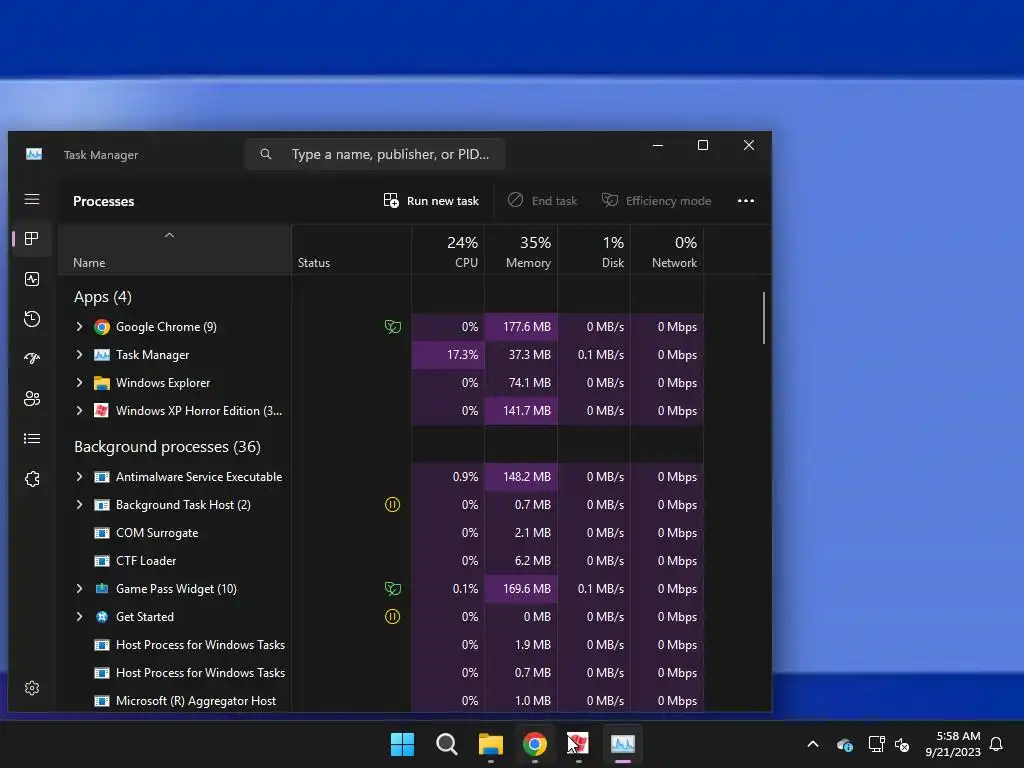Open Windows XP Horror Edition taskbar icon

579,743
